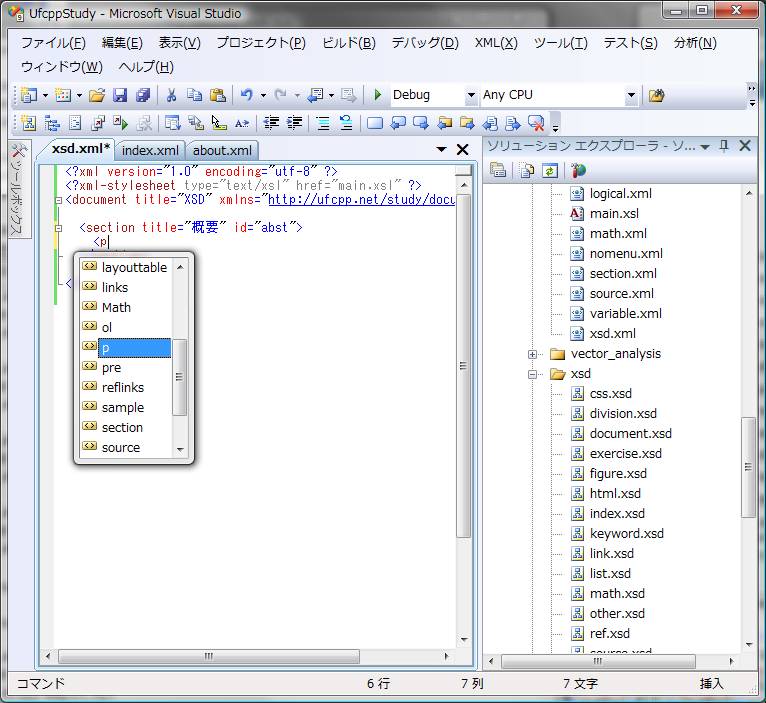The image size is (766, 703).
Task: Open the New Project dropdown arrow
Action: [x=45, y=96]
